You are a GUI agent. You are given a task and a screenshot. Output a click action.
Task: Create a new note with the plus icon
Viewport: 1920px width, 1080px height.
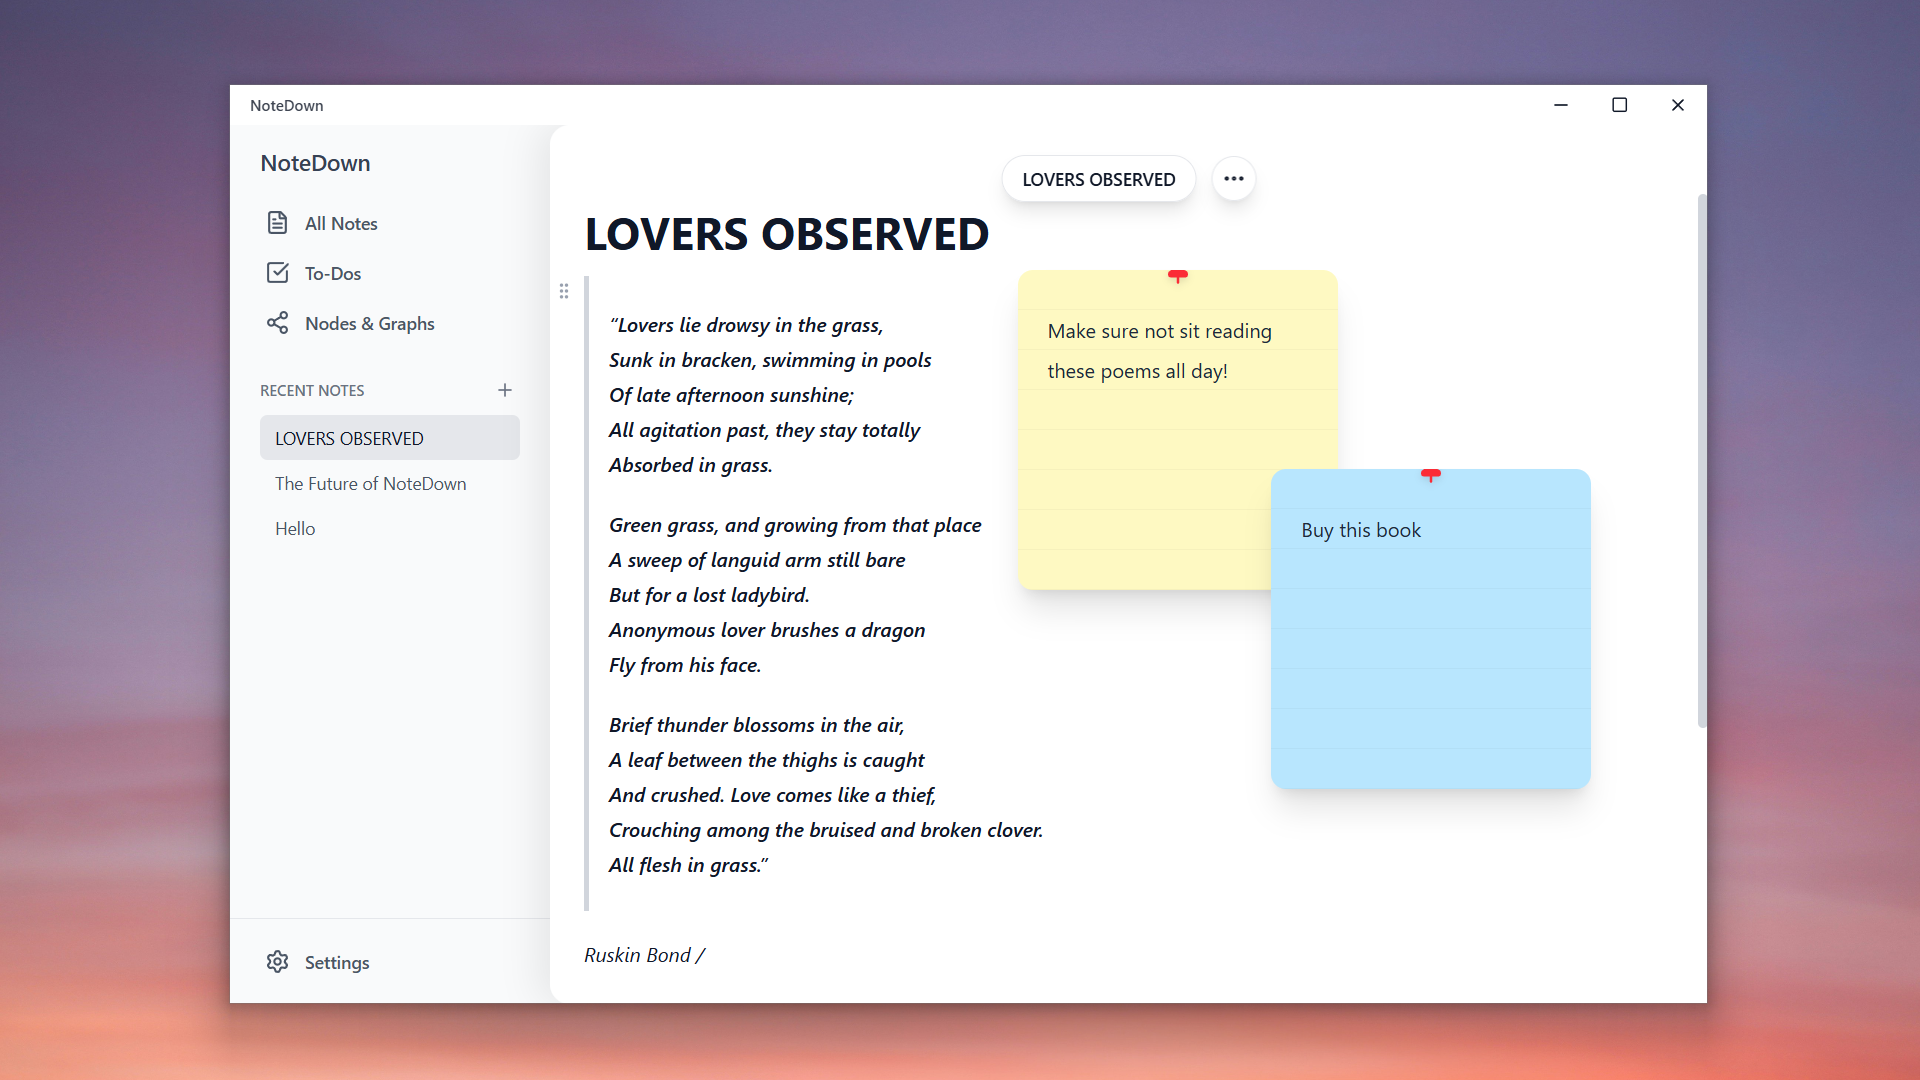pos(504,390)
